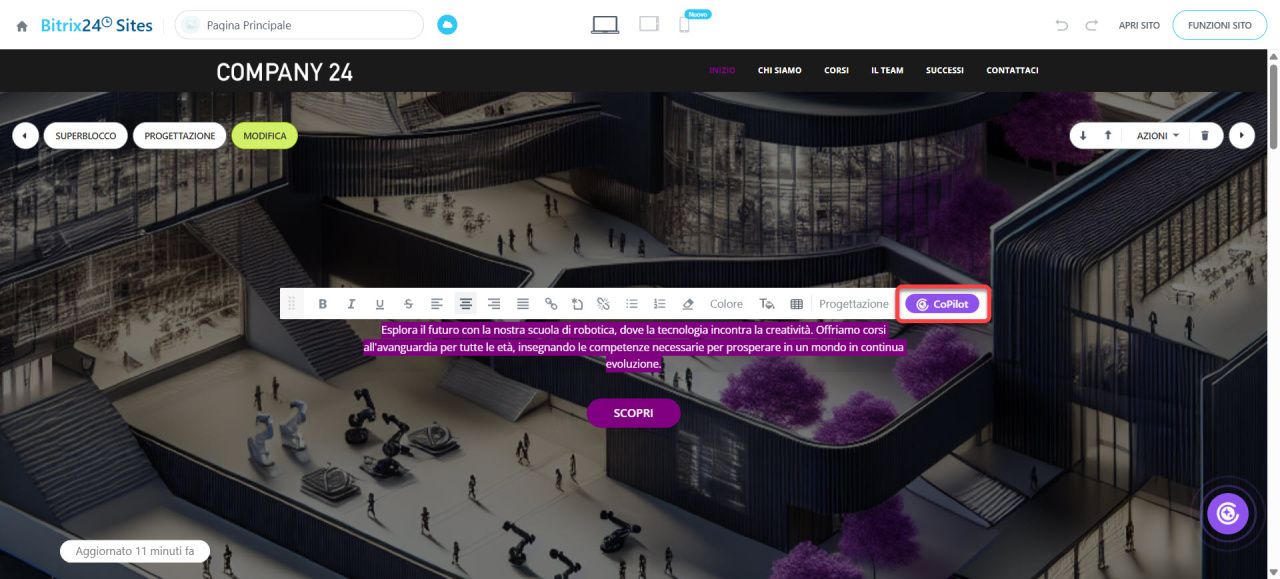Expand block options with the right arrow
This screenshot has height=579, width=1280.
pyautogui.click(x=1242, y=136)
